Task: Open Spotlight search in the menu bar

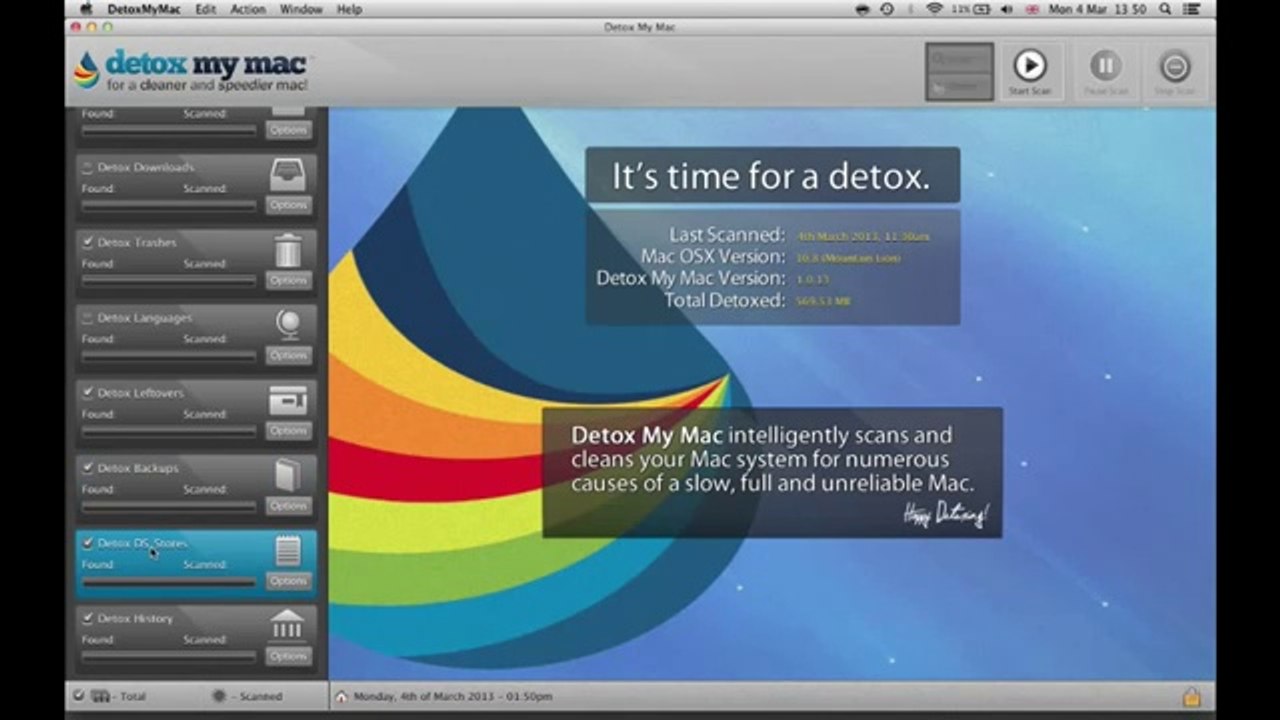Action: tap(1166, 9)
